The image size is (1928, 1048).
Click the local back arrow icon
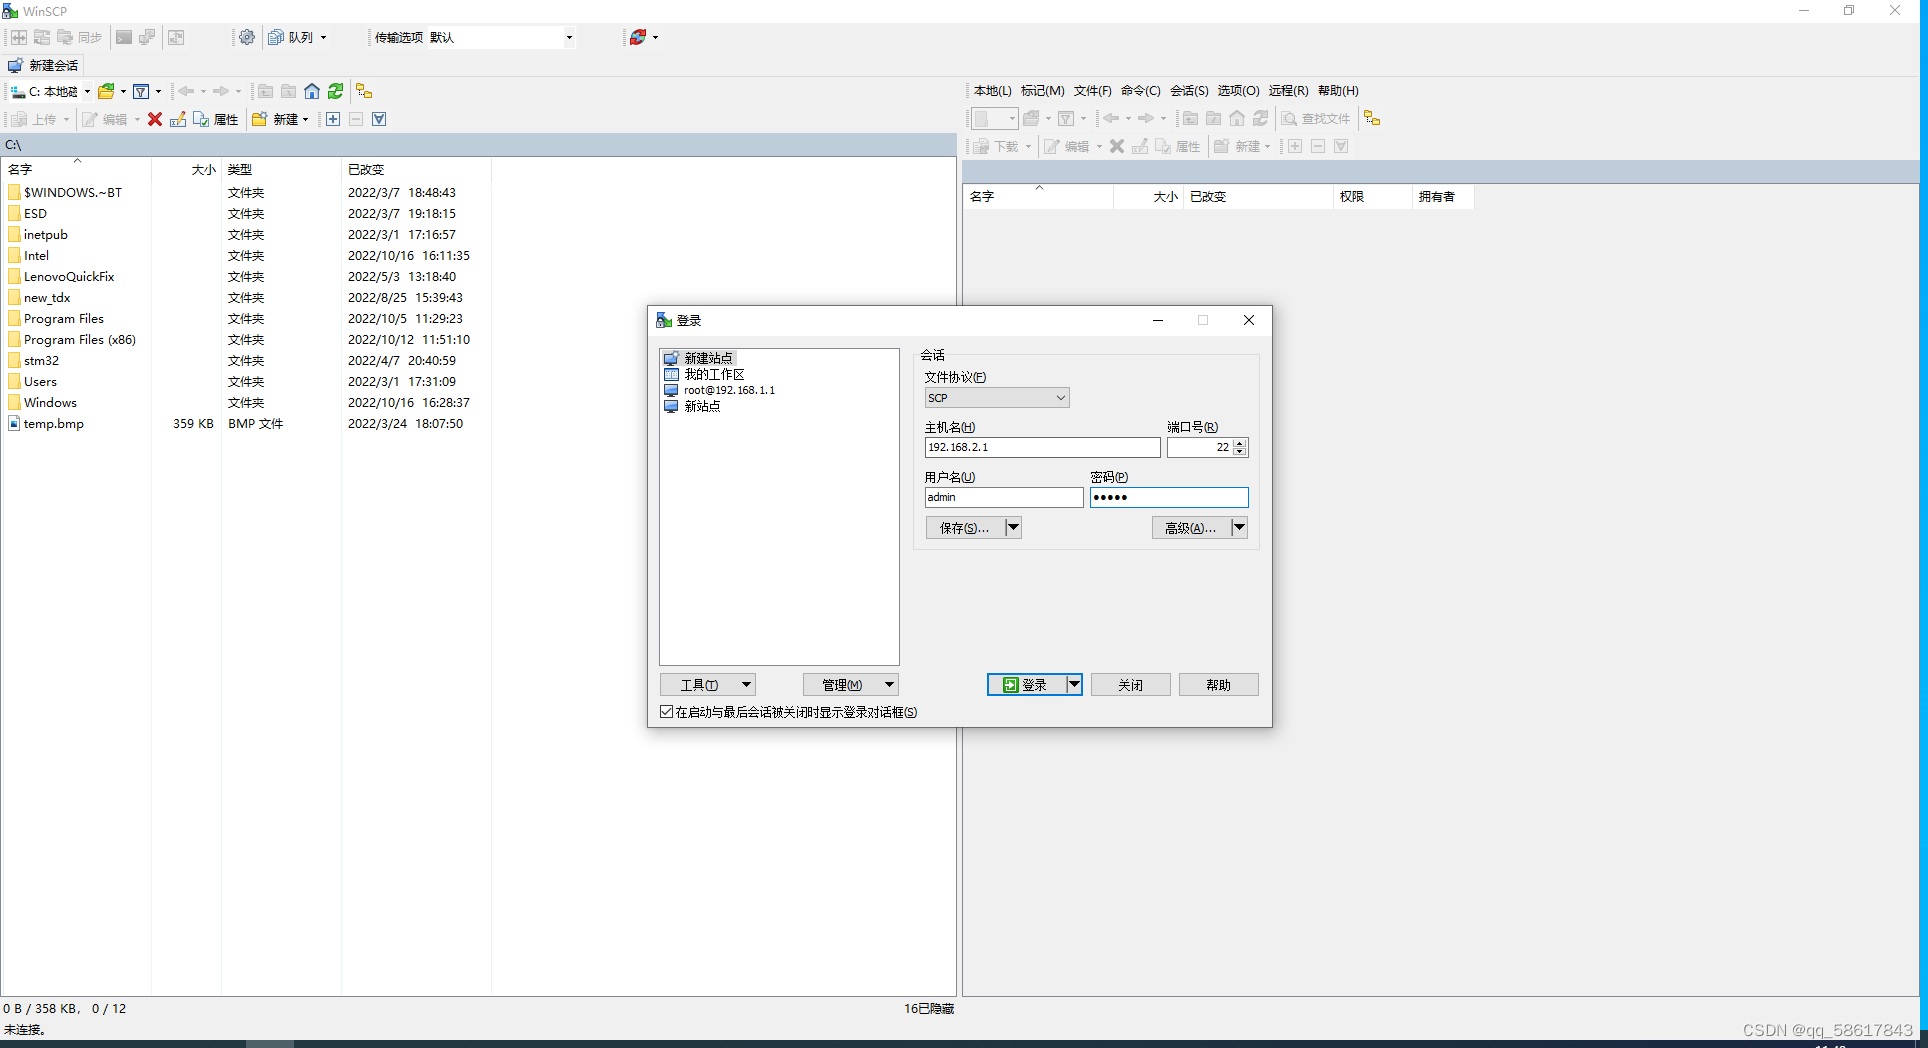click(186, 91)
